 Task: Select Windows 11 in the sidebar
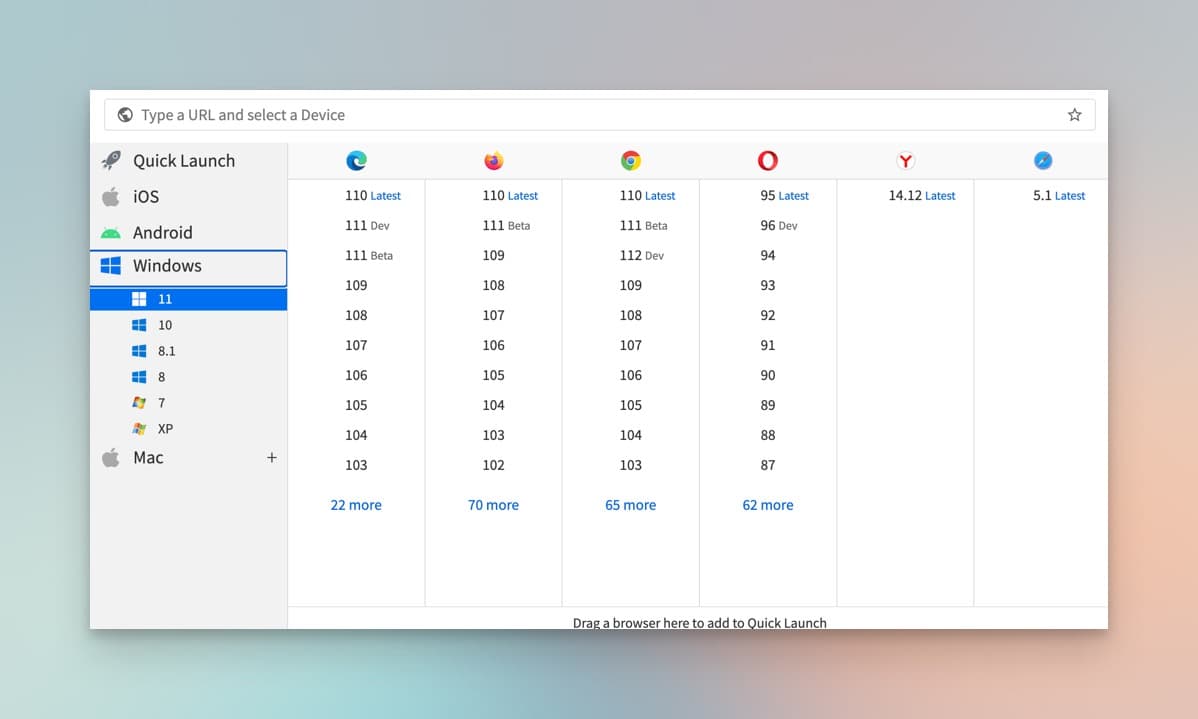coord(189,299)
